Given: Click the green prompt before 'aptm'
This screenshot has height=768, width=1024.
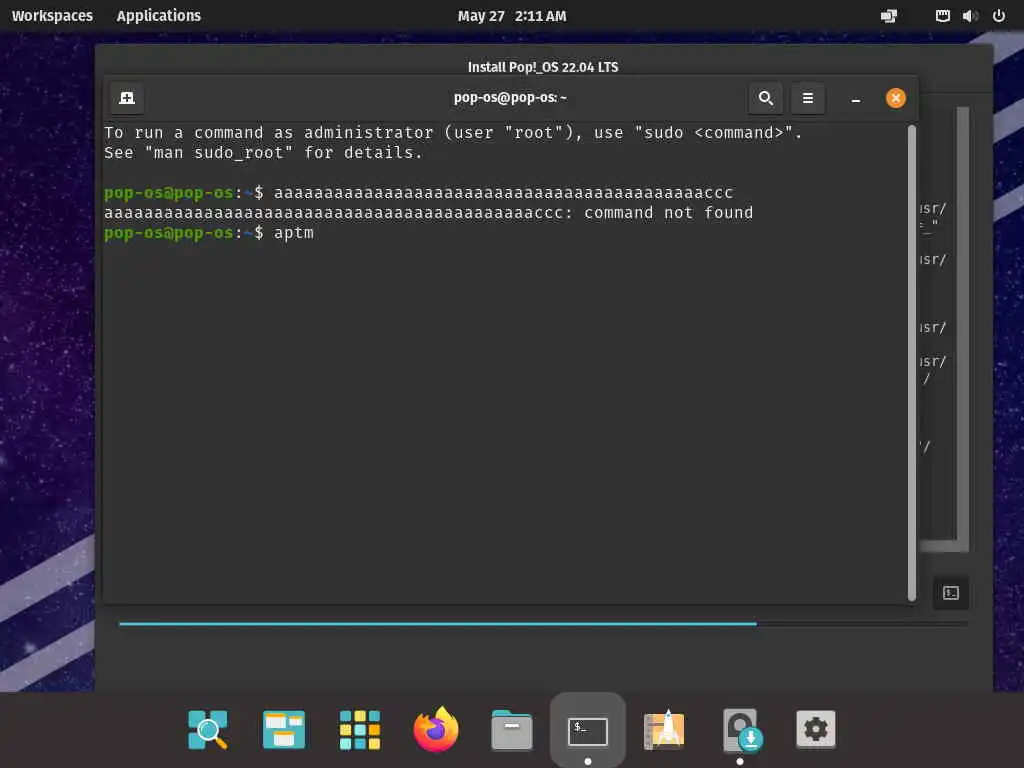Looking at the screenshot, I should [184, 232].
